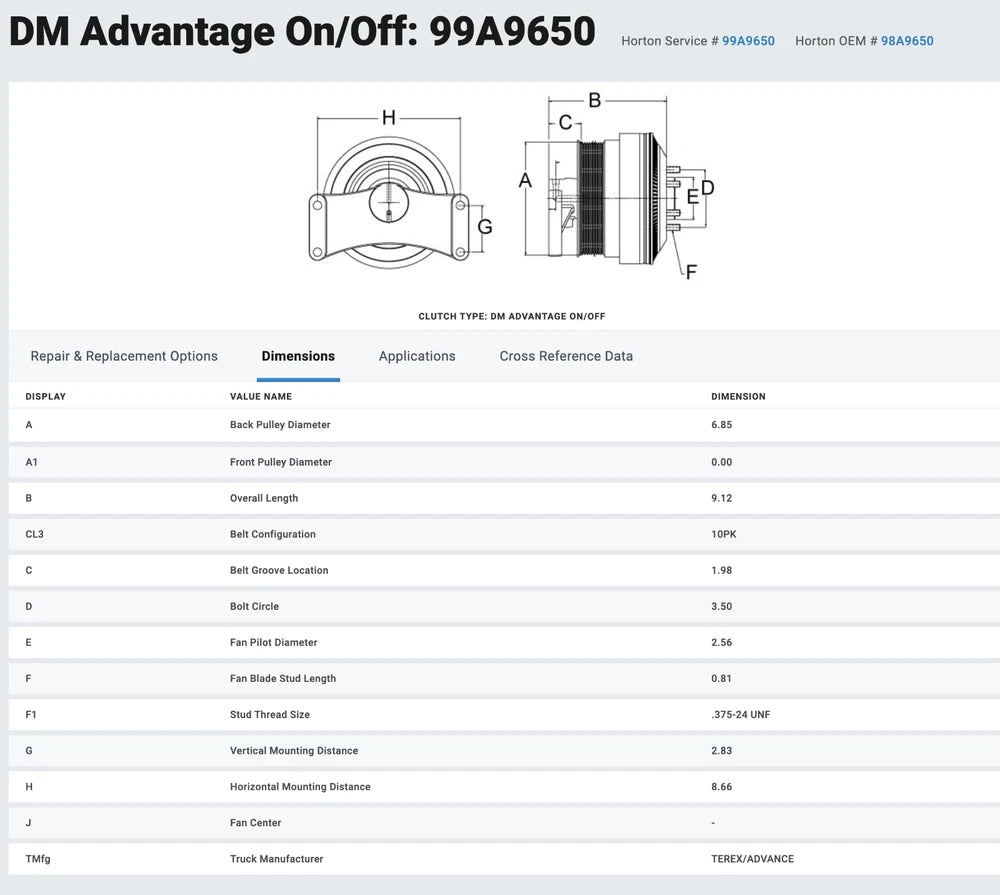Click the side-view clutch diagram with B dimension
The image size is (1000, 895).
coord(610,190)
